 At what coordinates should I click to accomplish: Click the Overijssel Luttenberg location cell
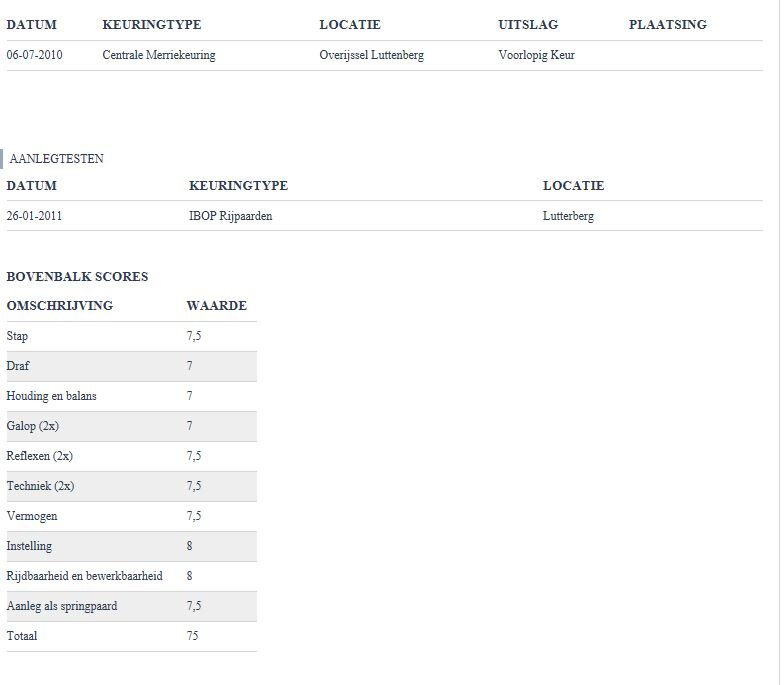point(371,55)
